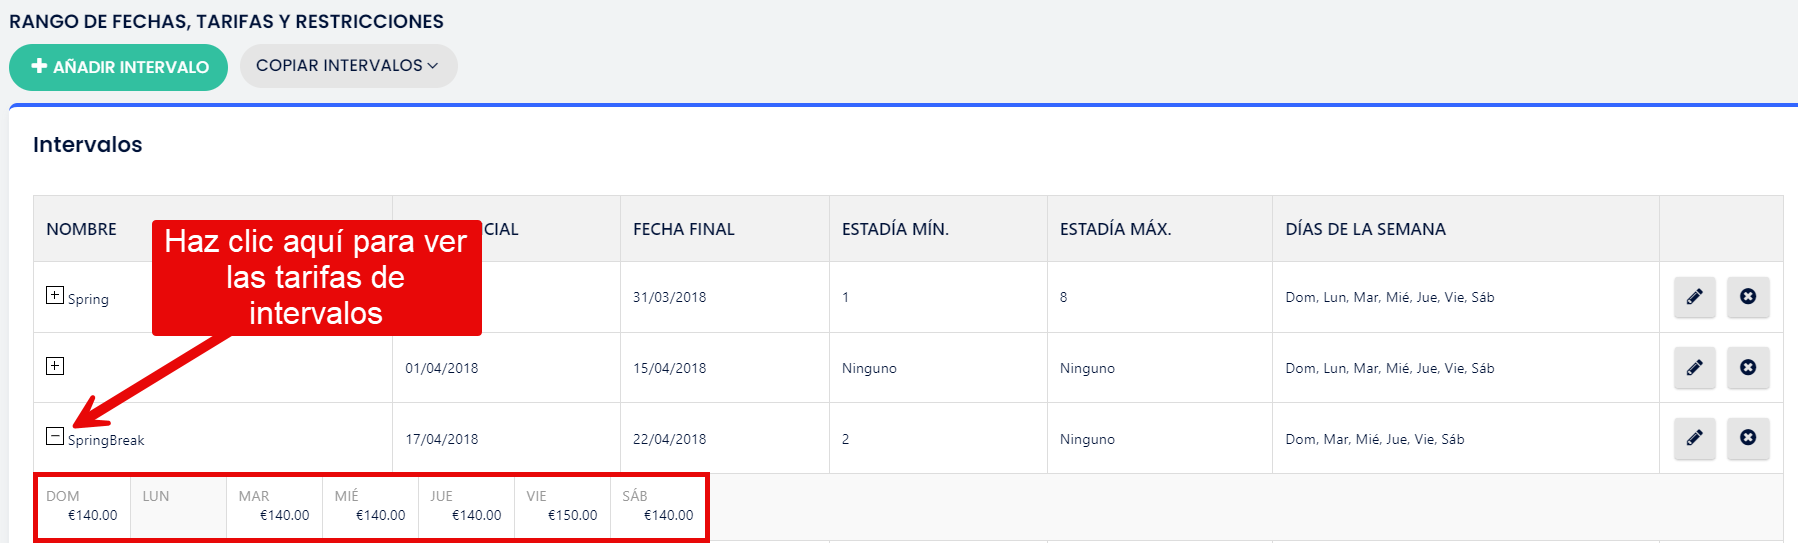The width and height of the screenshot is (1798, 543).
Task: Edit the SpringBreak interval
Action: [1694, 438]
